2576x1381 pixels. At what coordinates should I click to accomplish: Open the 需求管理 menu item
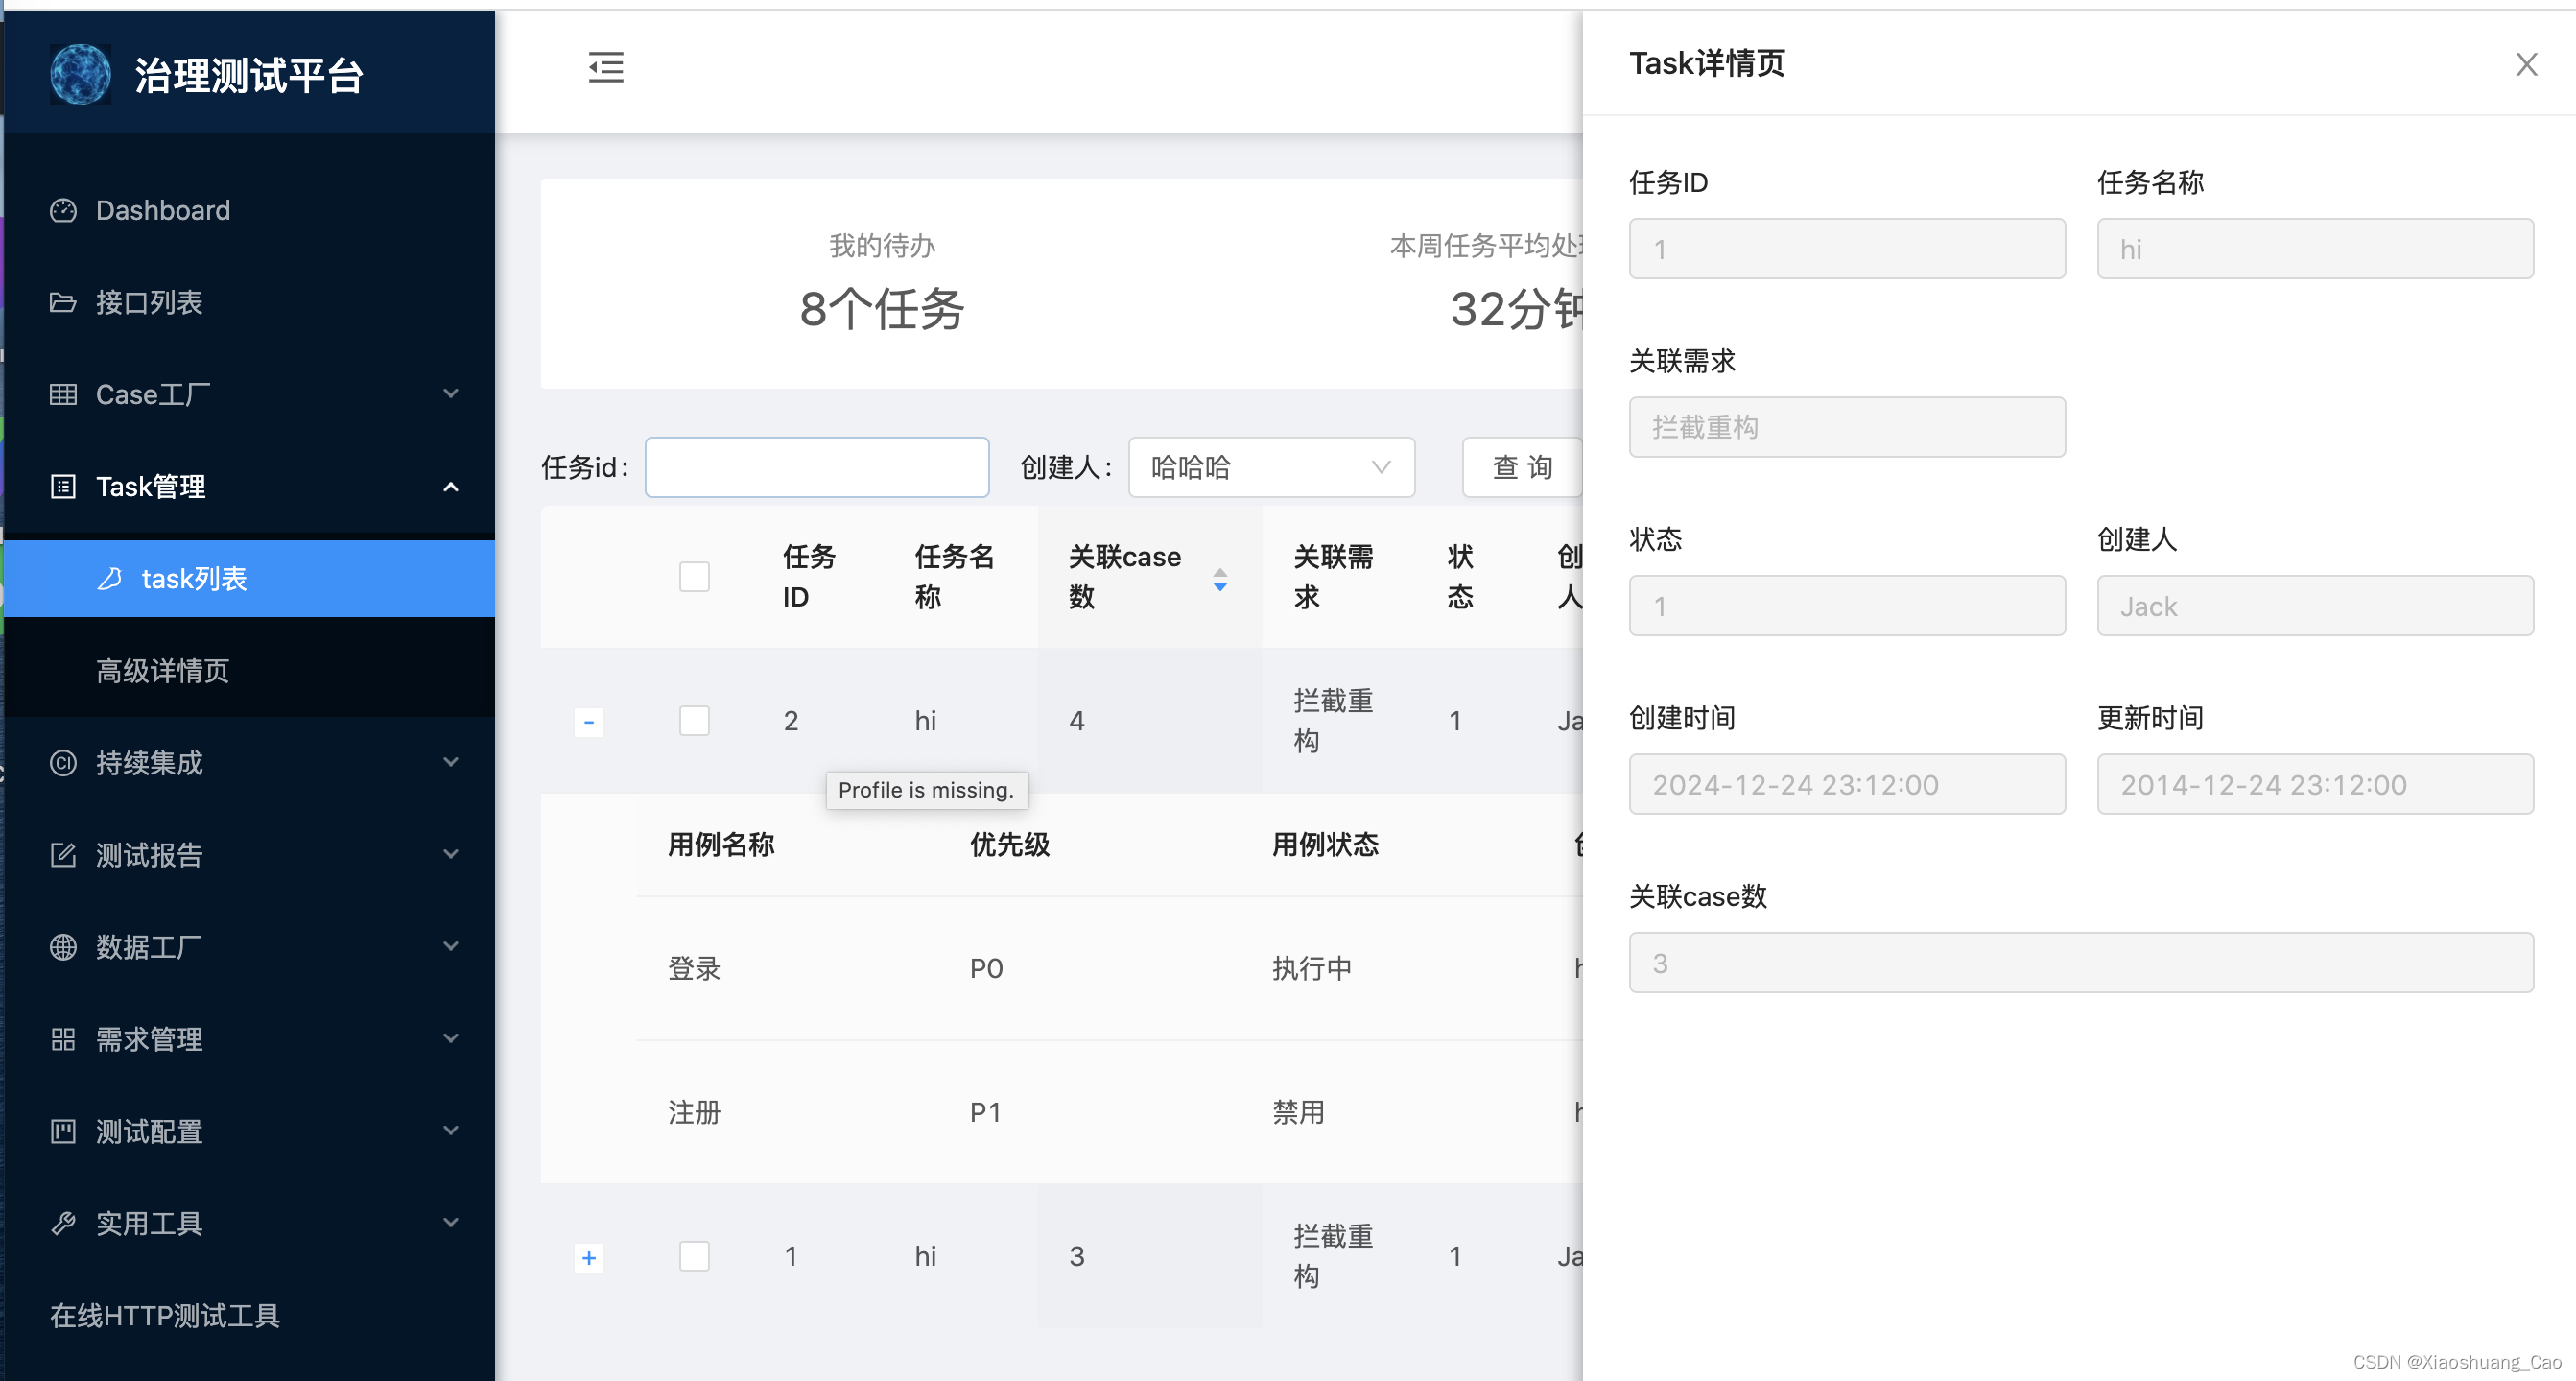pyautogui.click(x=250, y=1039)
